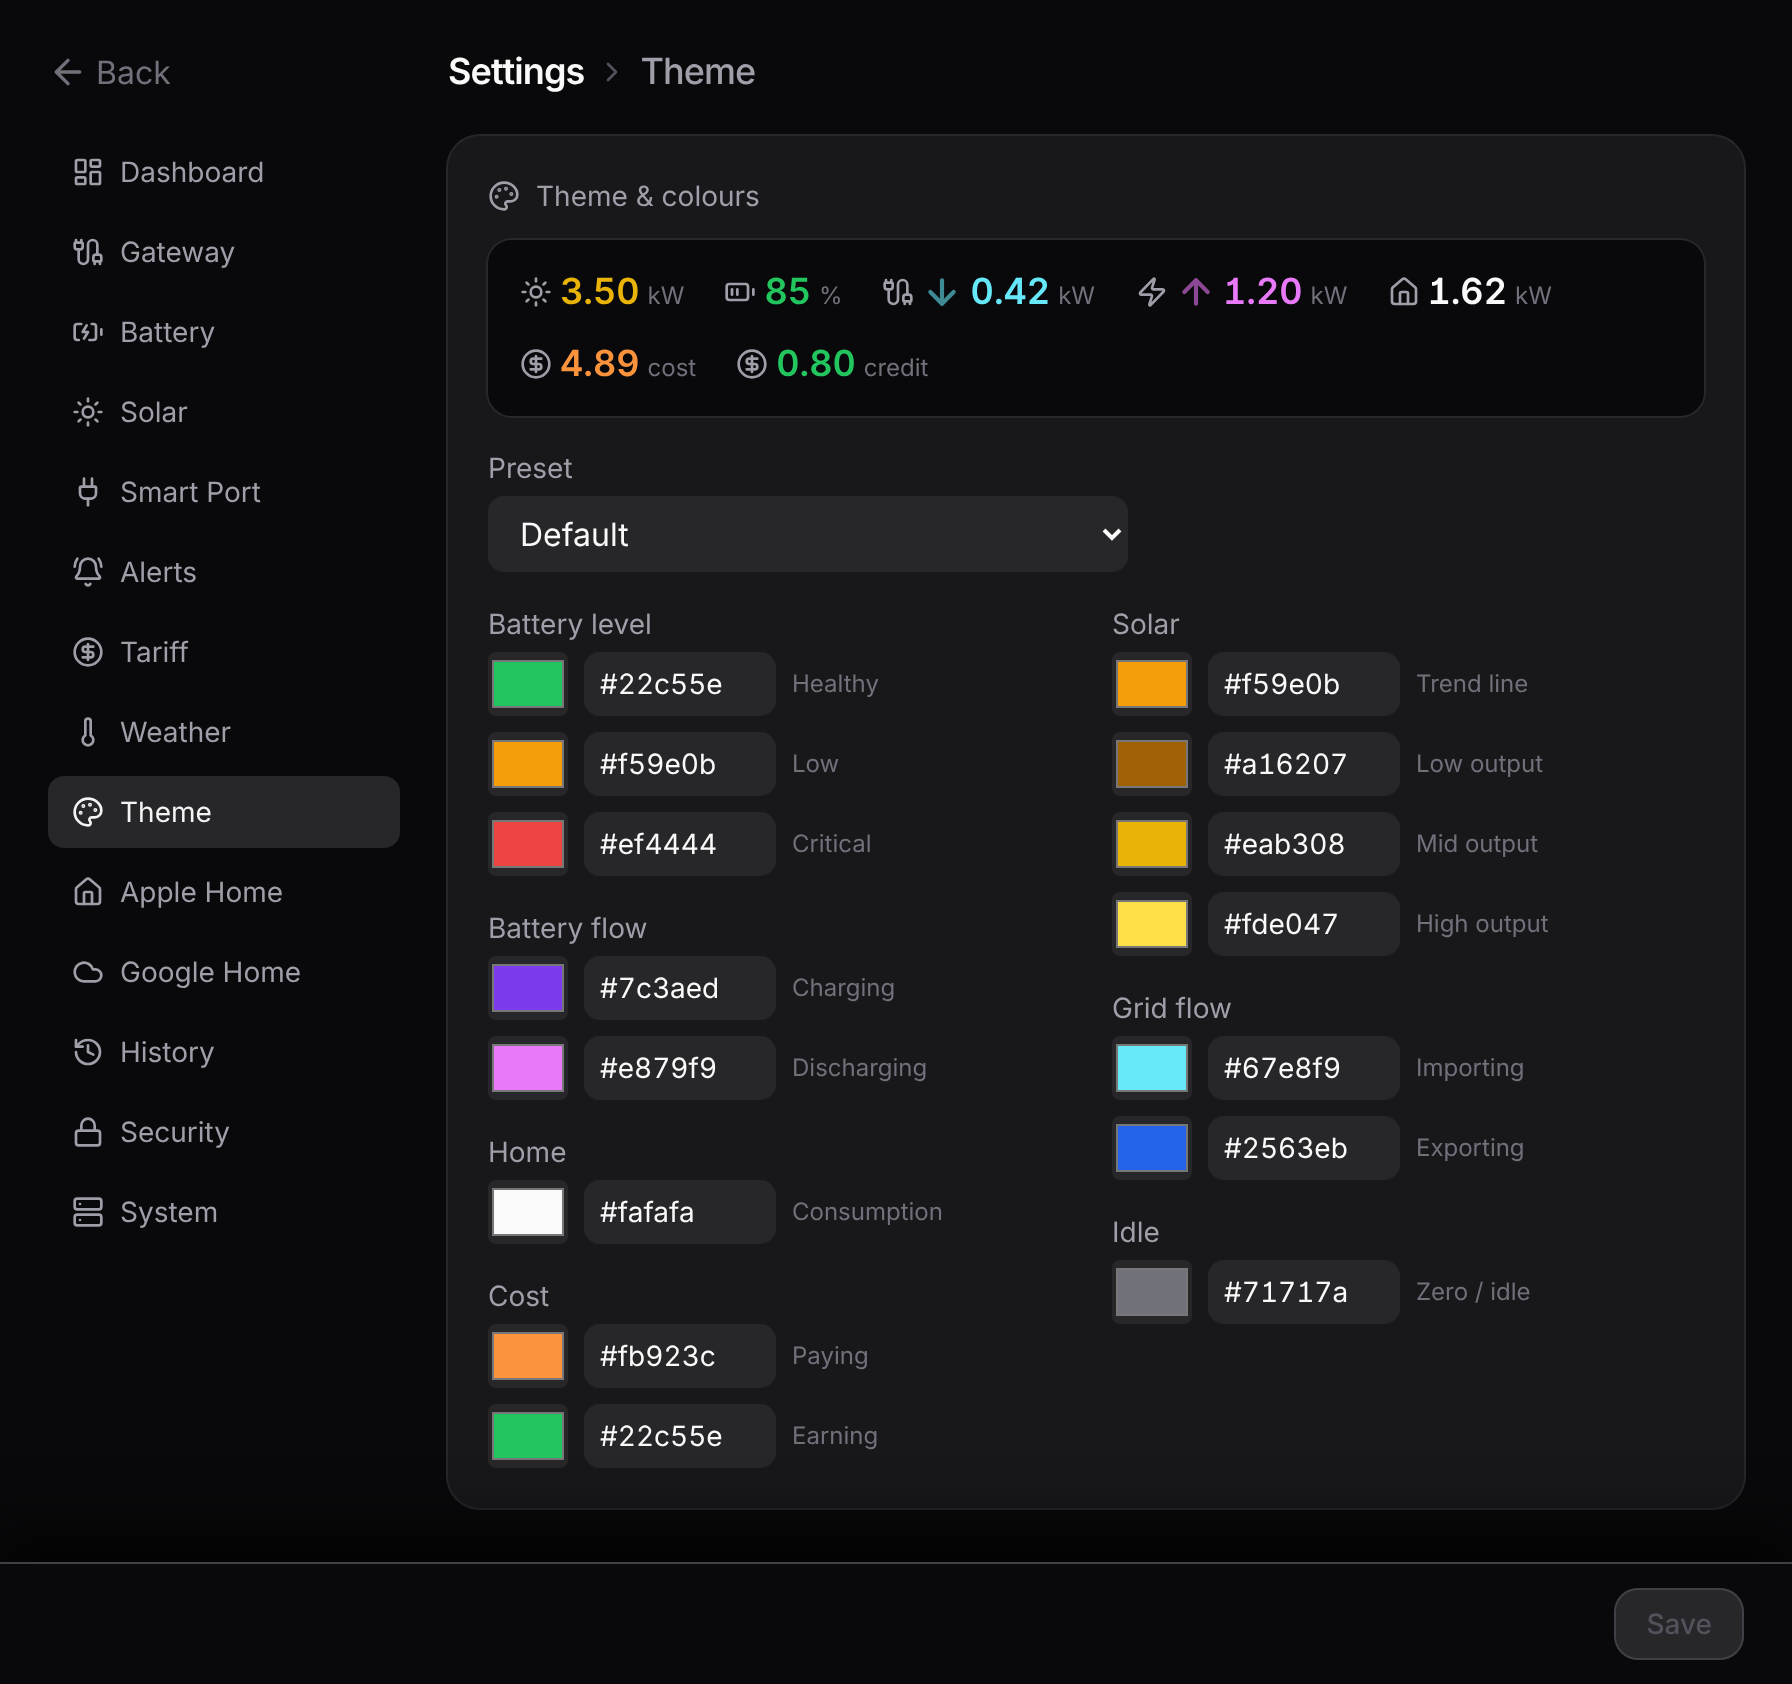Click the Gateway icon in sidebar
The height and width of the screenshot is (1684, 1792).
coord(88,252)
